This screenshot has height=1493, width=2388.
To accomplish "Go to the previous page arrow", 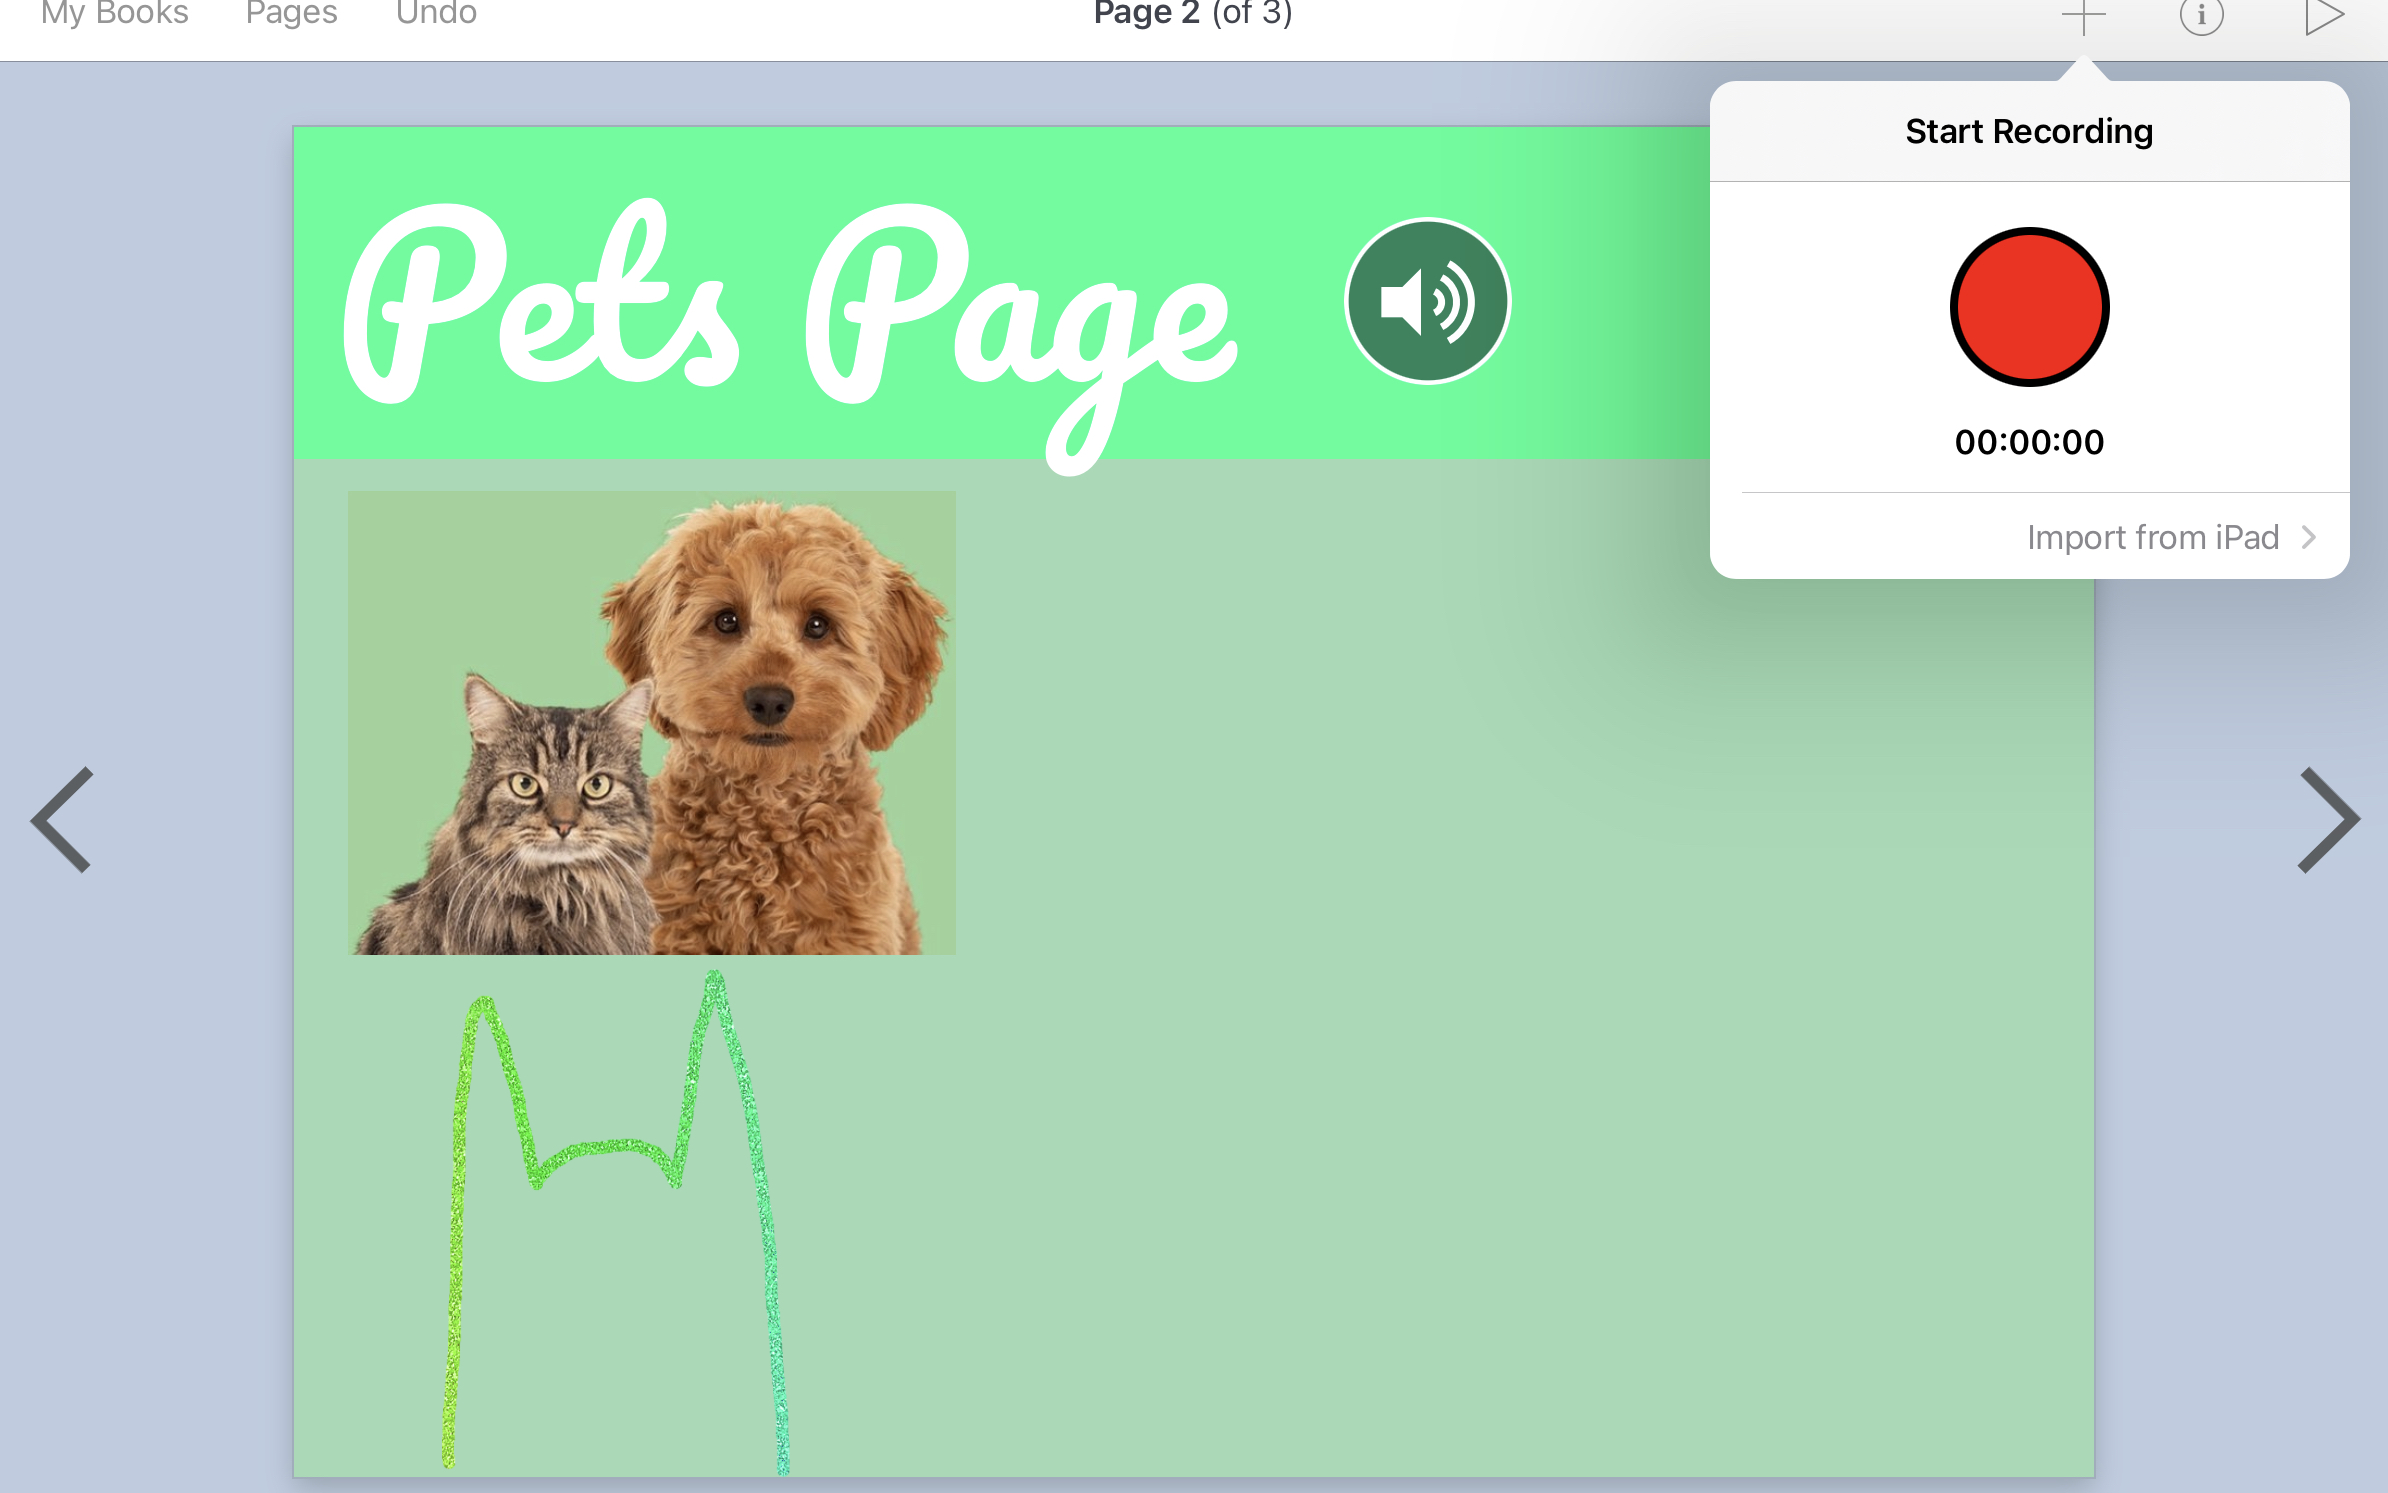I will [62, 820].
